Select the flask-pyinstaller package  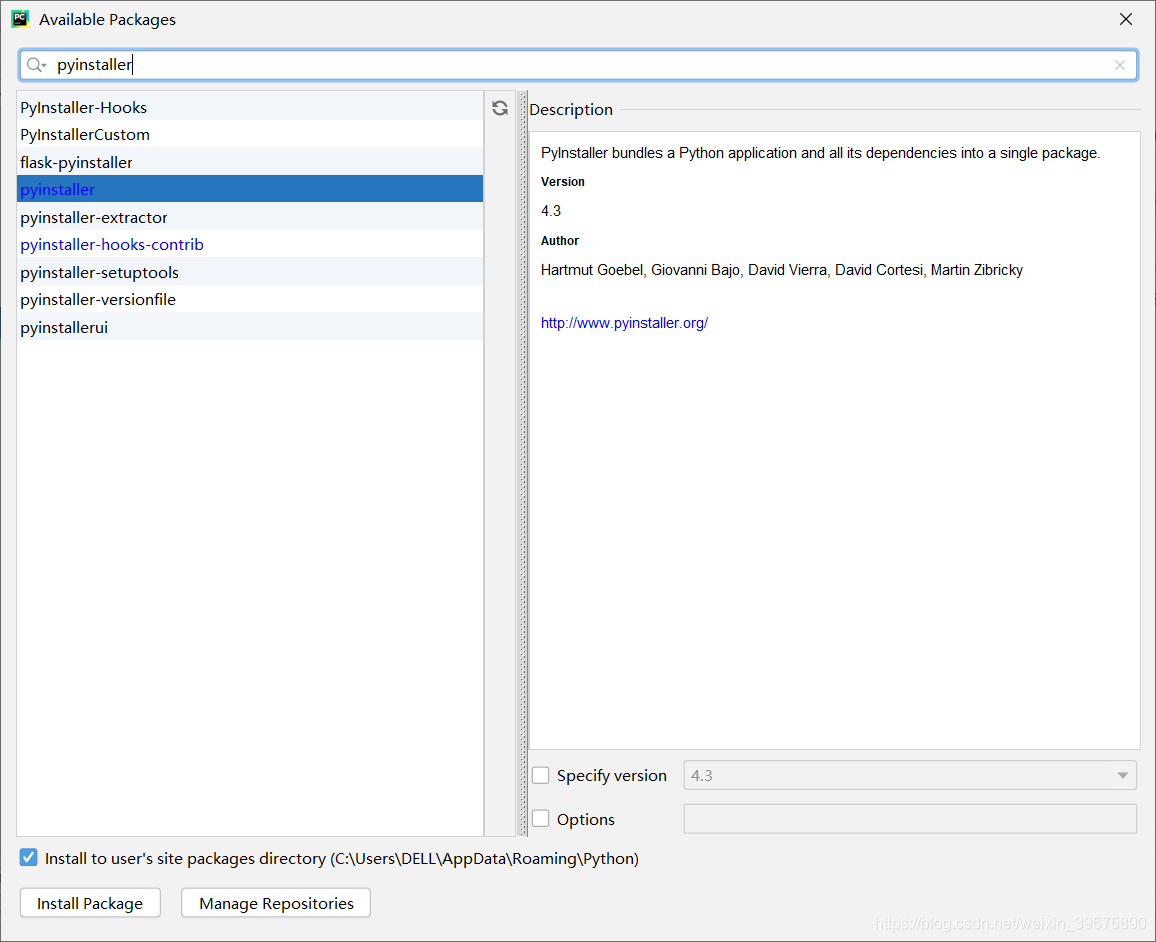[250, 162]
